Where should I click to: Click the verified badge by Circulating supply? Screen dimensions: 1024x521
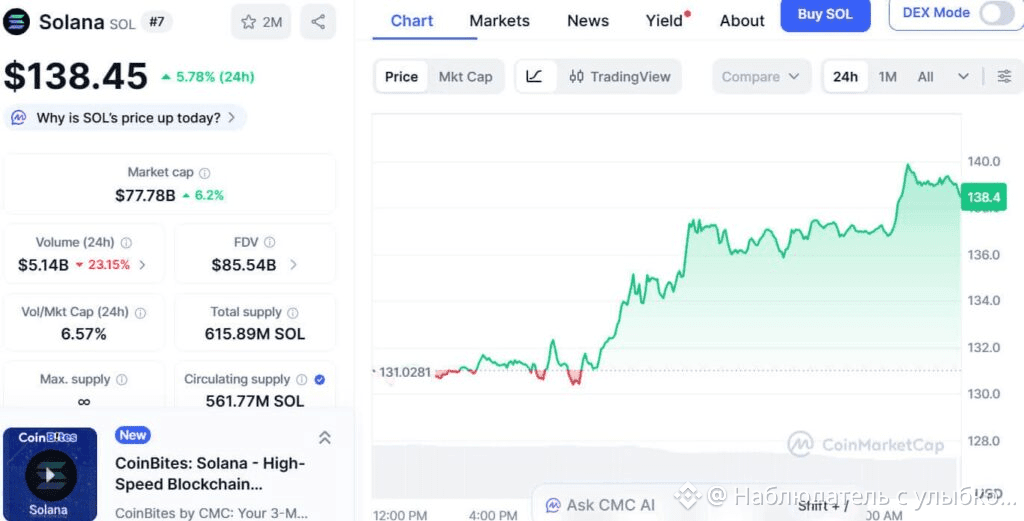319,379
